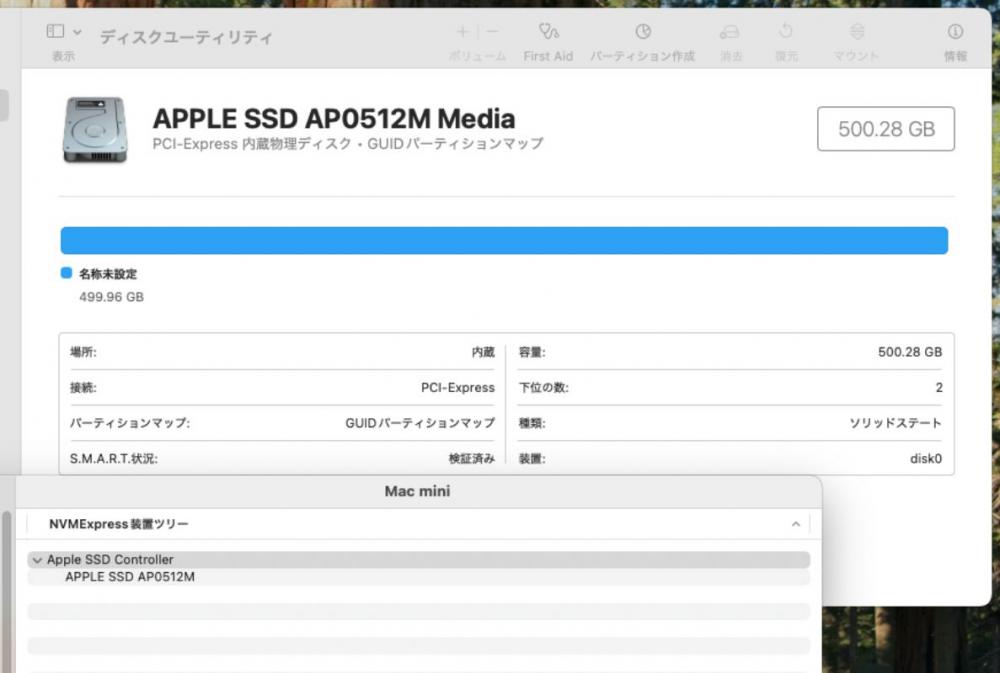Click the add volume plus icon
Viewport: 1000px width, 673px height.
tap(463, 31)
